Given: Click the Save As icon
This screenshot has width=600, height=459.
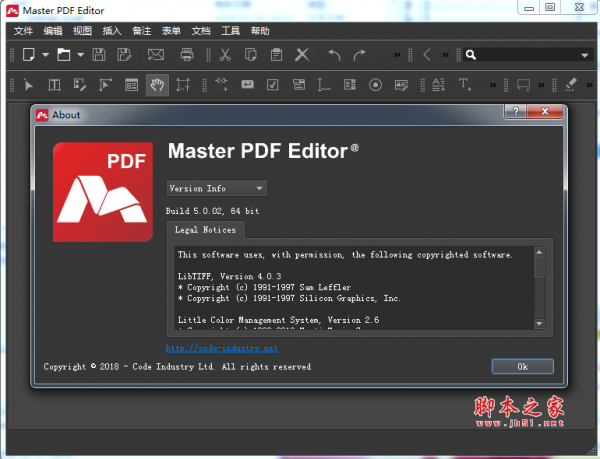Looking at the screenshot, I should 124,55.
